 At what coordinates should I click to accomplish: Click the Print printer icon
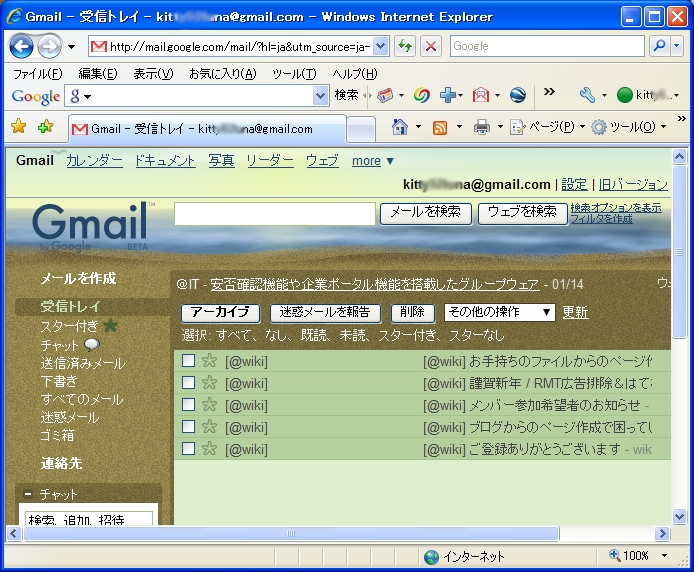tap(482, 128)
